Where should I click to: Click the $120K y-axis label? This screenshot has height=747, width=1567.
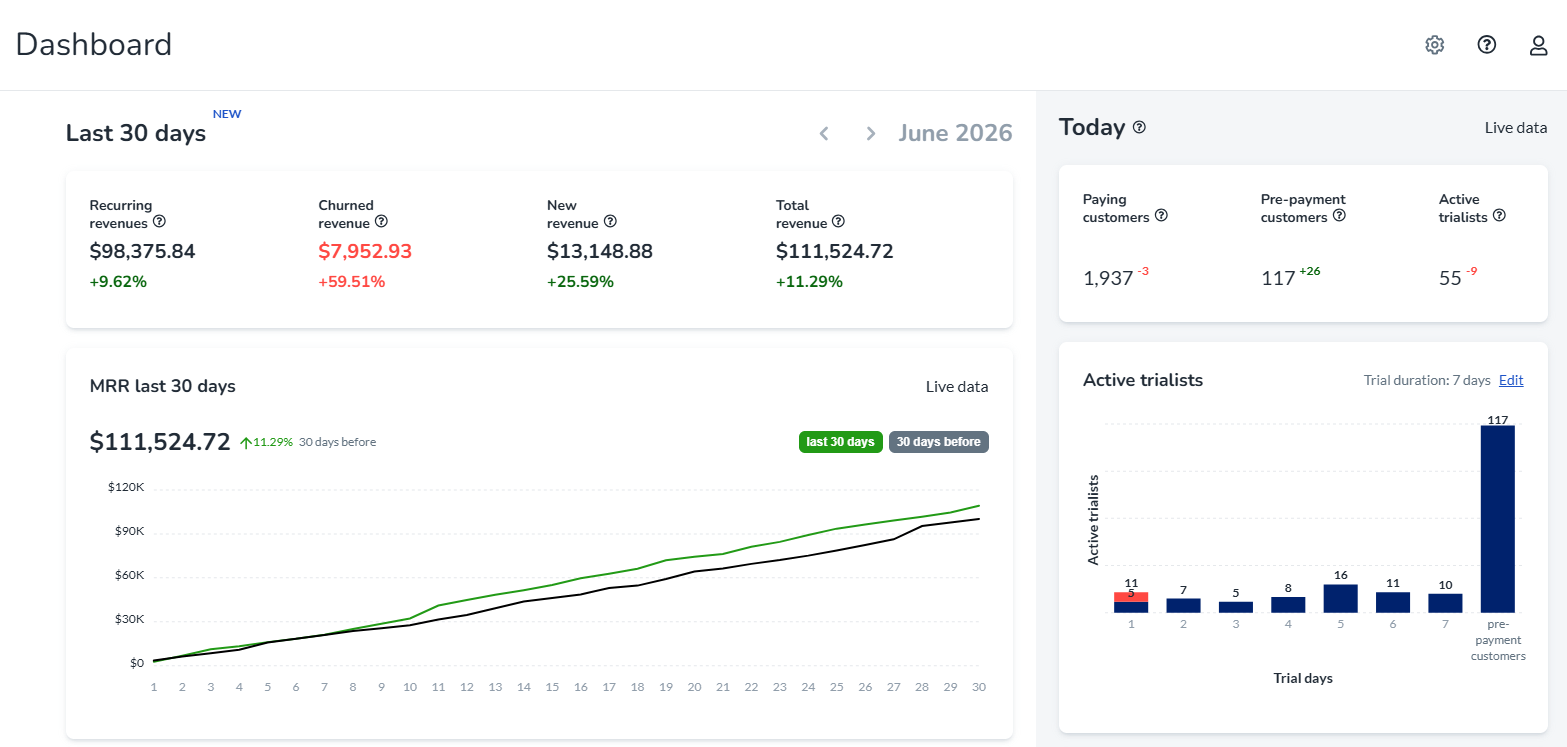coord(127,487)
